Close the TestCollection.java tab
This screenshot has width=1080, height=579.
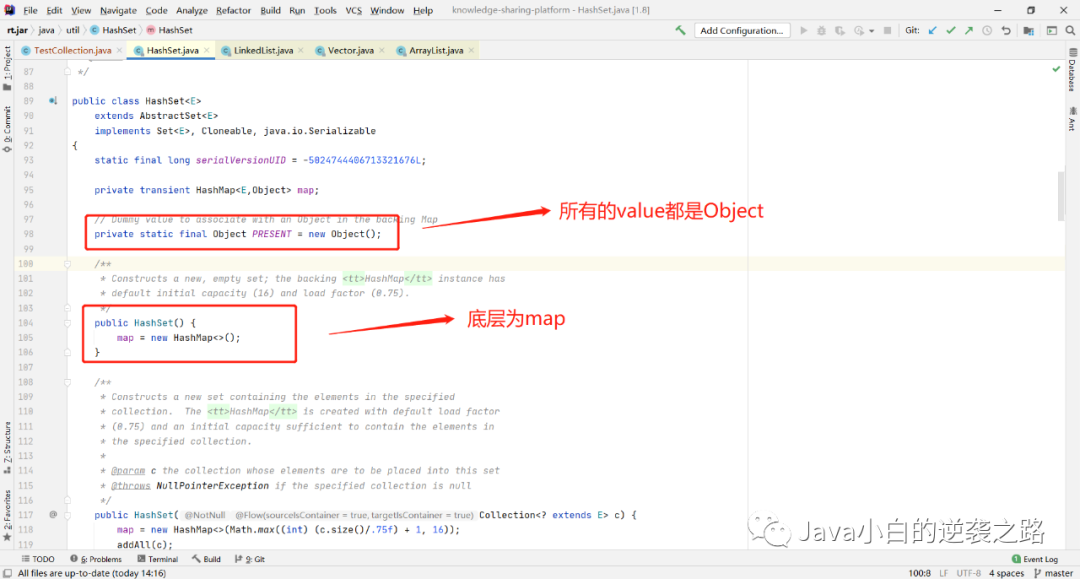tap(119, 50)
